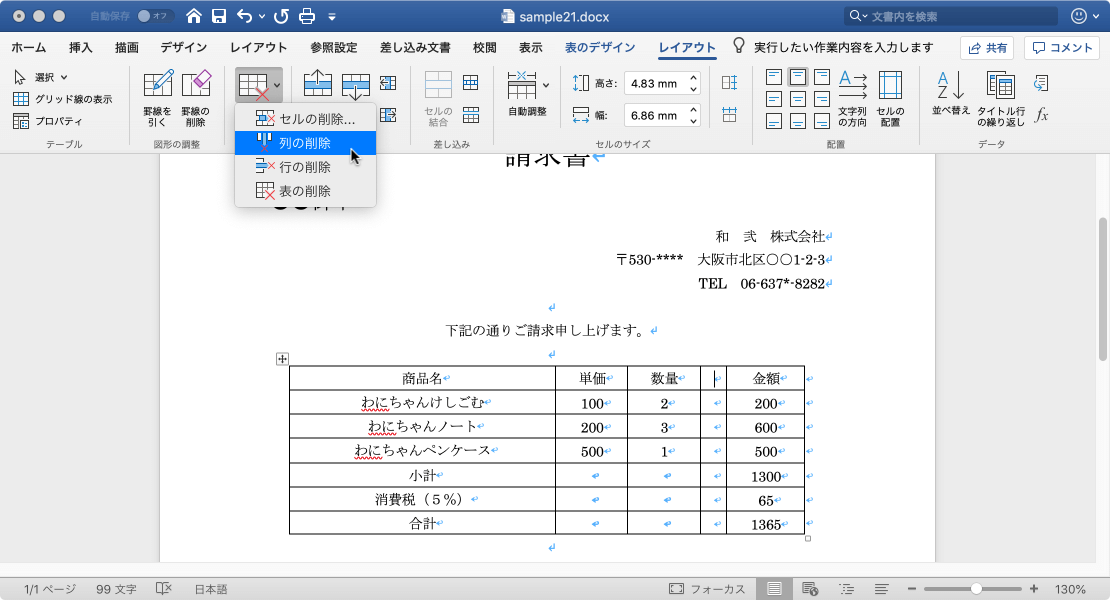Select the Eraser (罫線の削除) tool

[195, 97]
